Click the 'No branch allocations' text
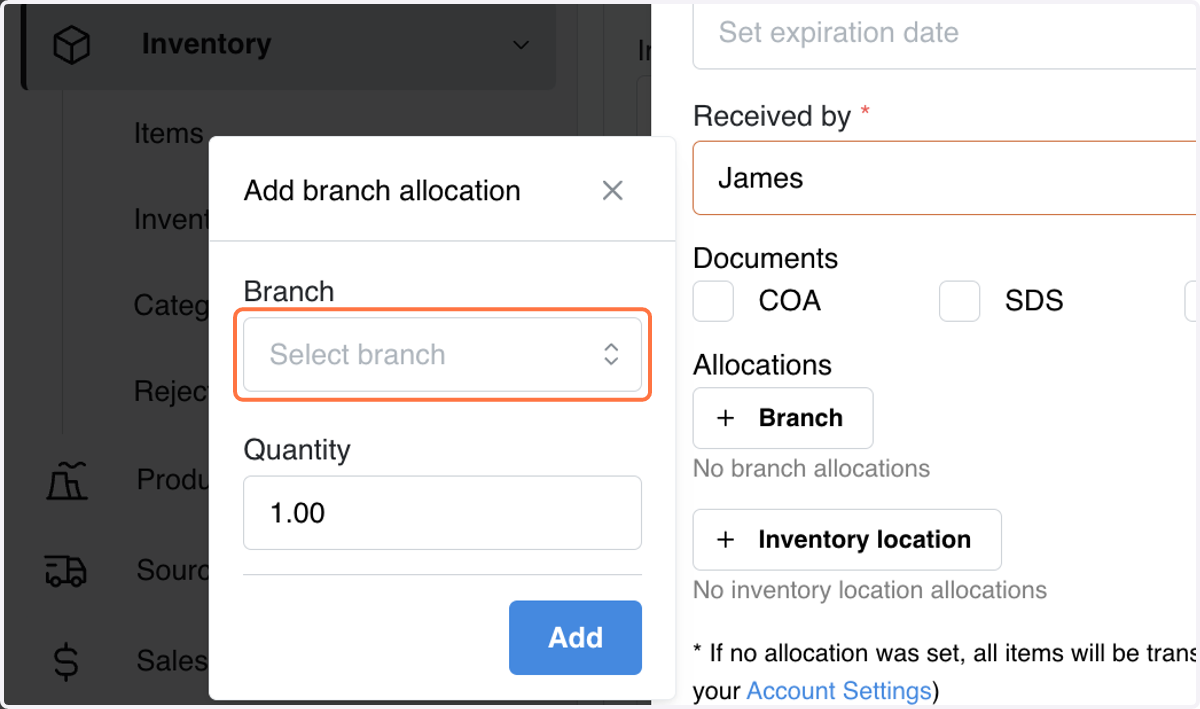Image resolution: width=1200 pixels, height=709 pixels. pos(811,469)
